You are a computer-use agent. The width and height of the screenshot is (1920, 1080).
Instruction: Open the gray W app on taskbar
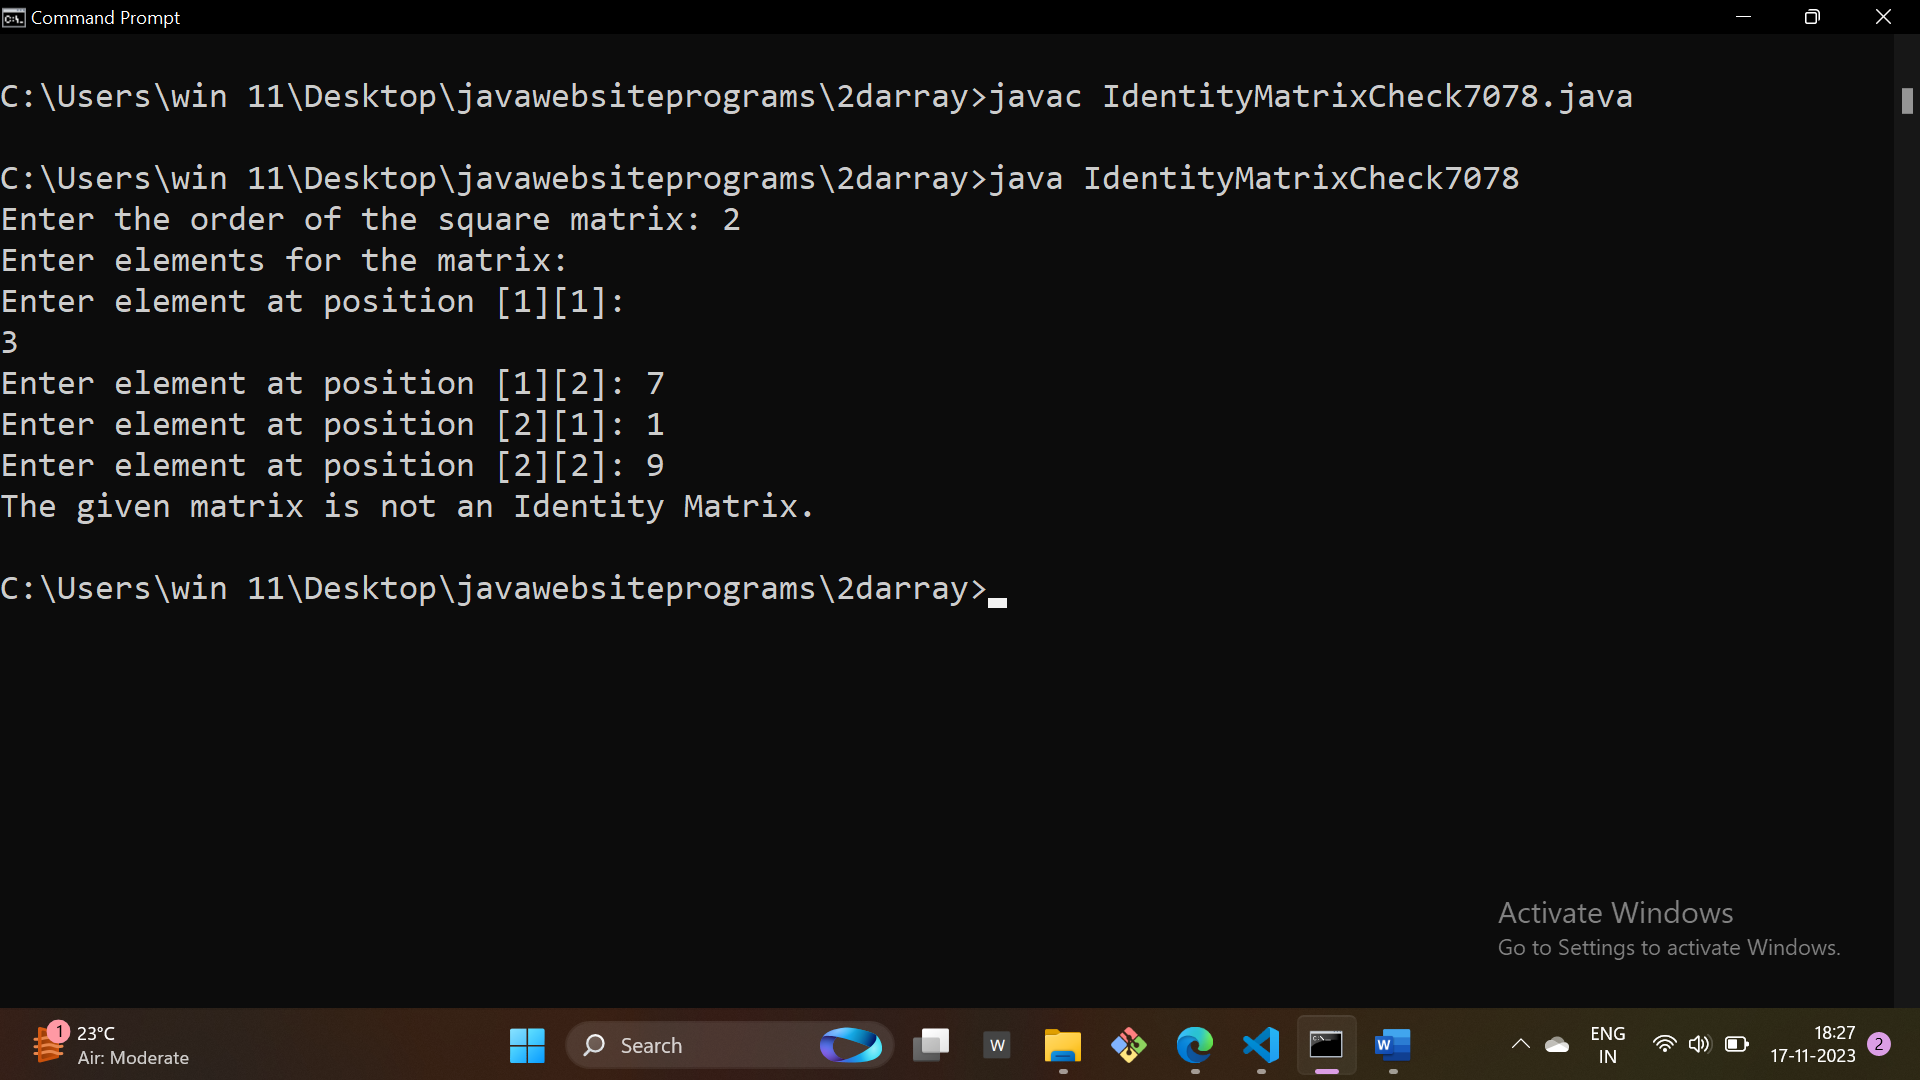[997, 1045]
